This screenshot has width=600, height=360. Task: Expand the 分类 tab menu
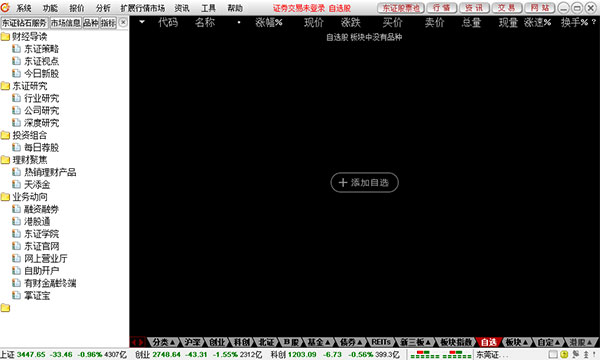[173, 342]
